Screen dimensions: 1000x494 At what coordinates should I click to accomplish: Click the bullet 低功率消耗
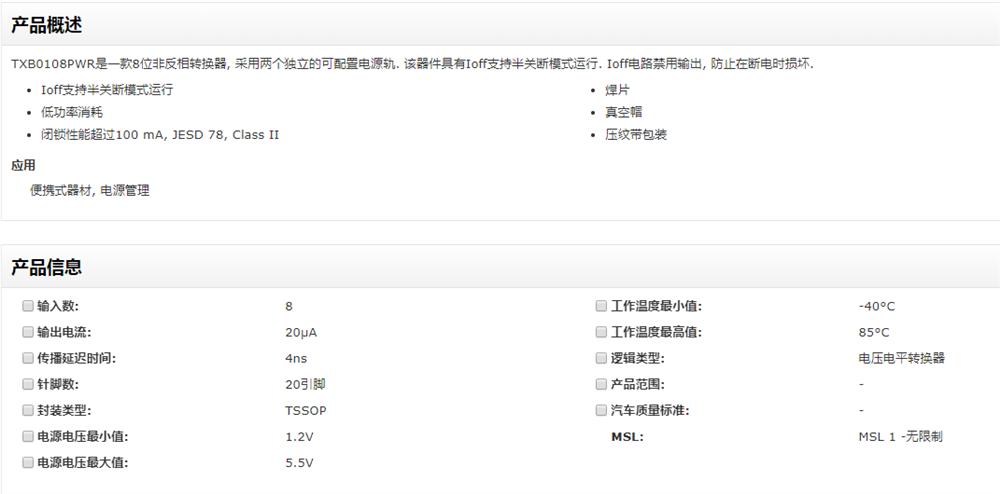(x=72, y=112)
